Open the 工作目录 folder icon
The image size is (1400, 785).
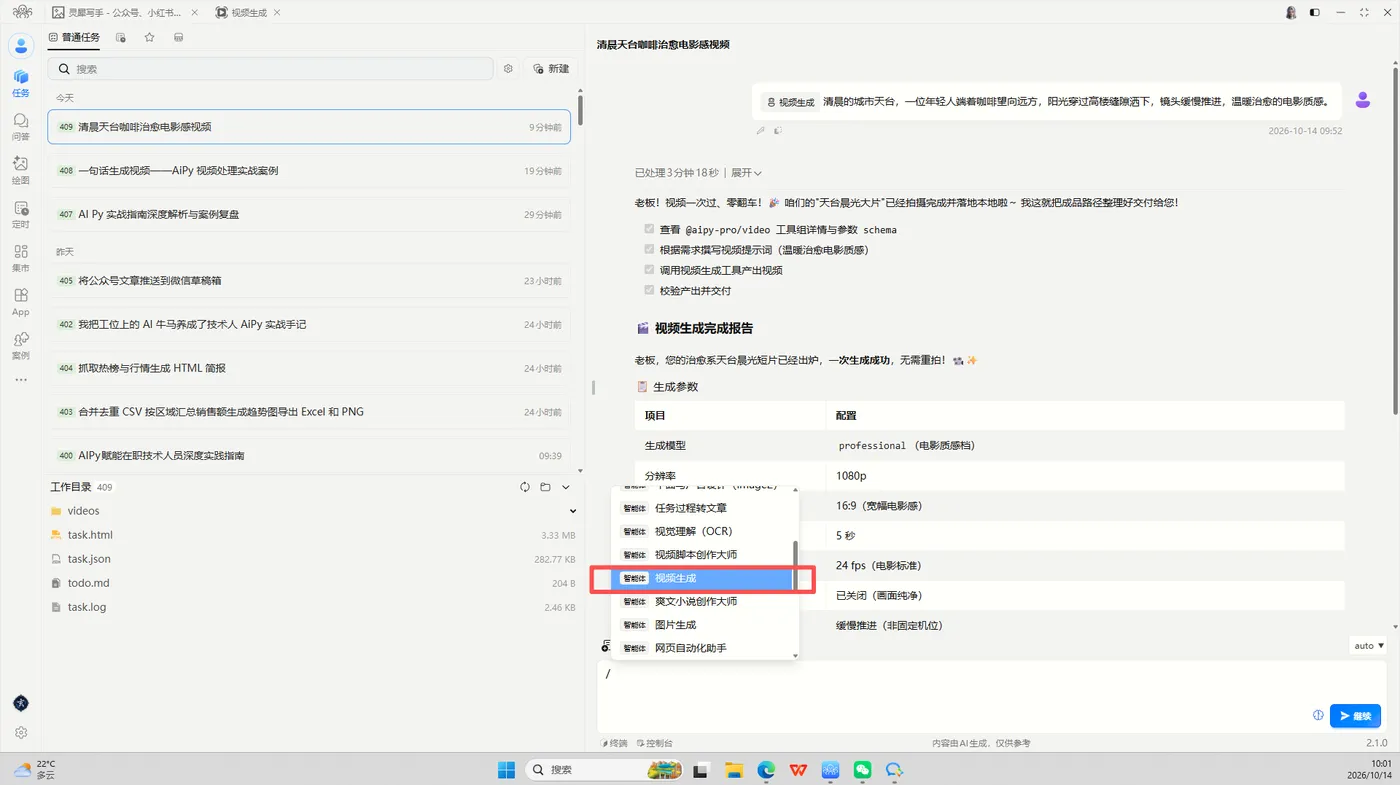(545, 487)
